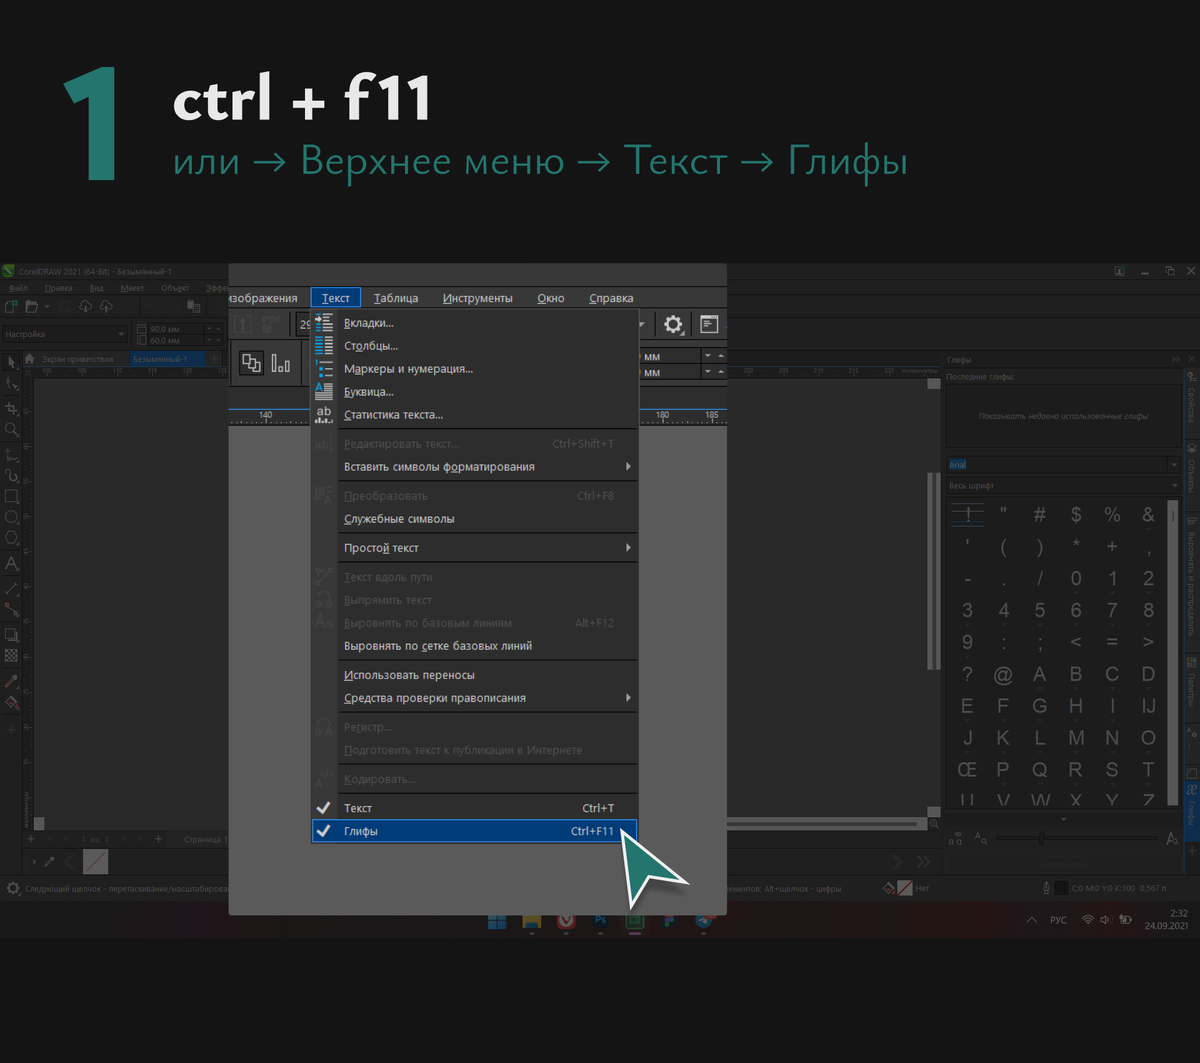Select the Zoom magnifier tool

(12, 429)
